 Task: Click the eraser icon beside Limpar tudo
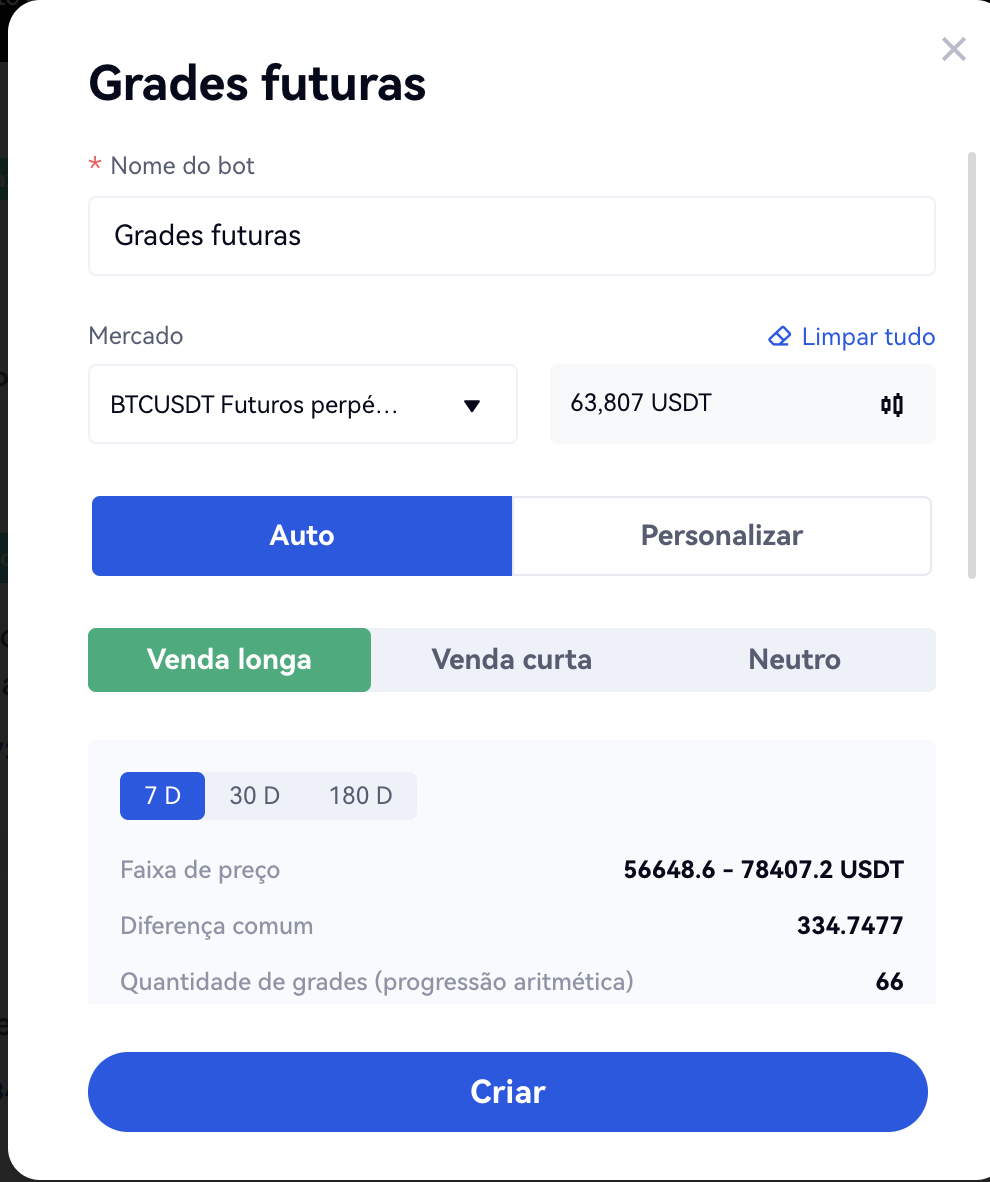[779, 337]
